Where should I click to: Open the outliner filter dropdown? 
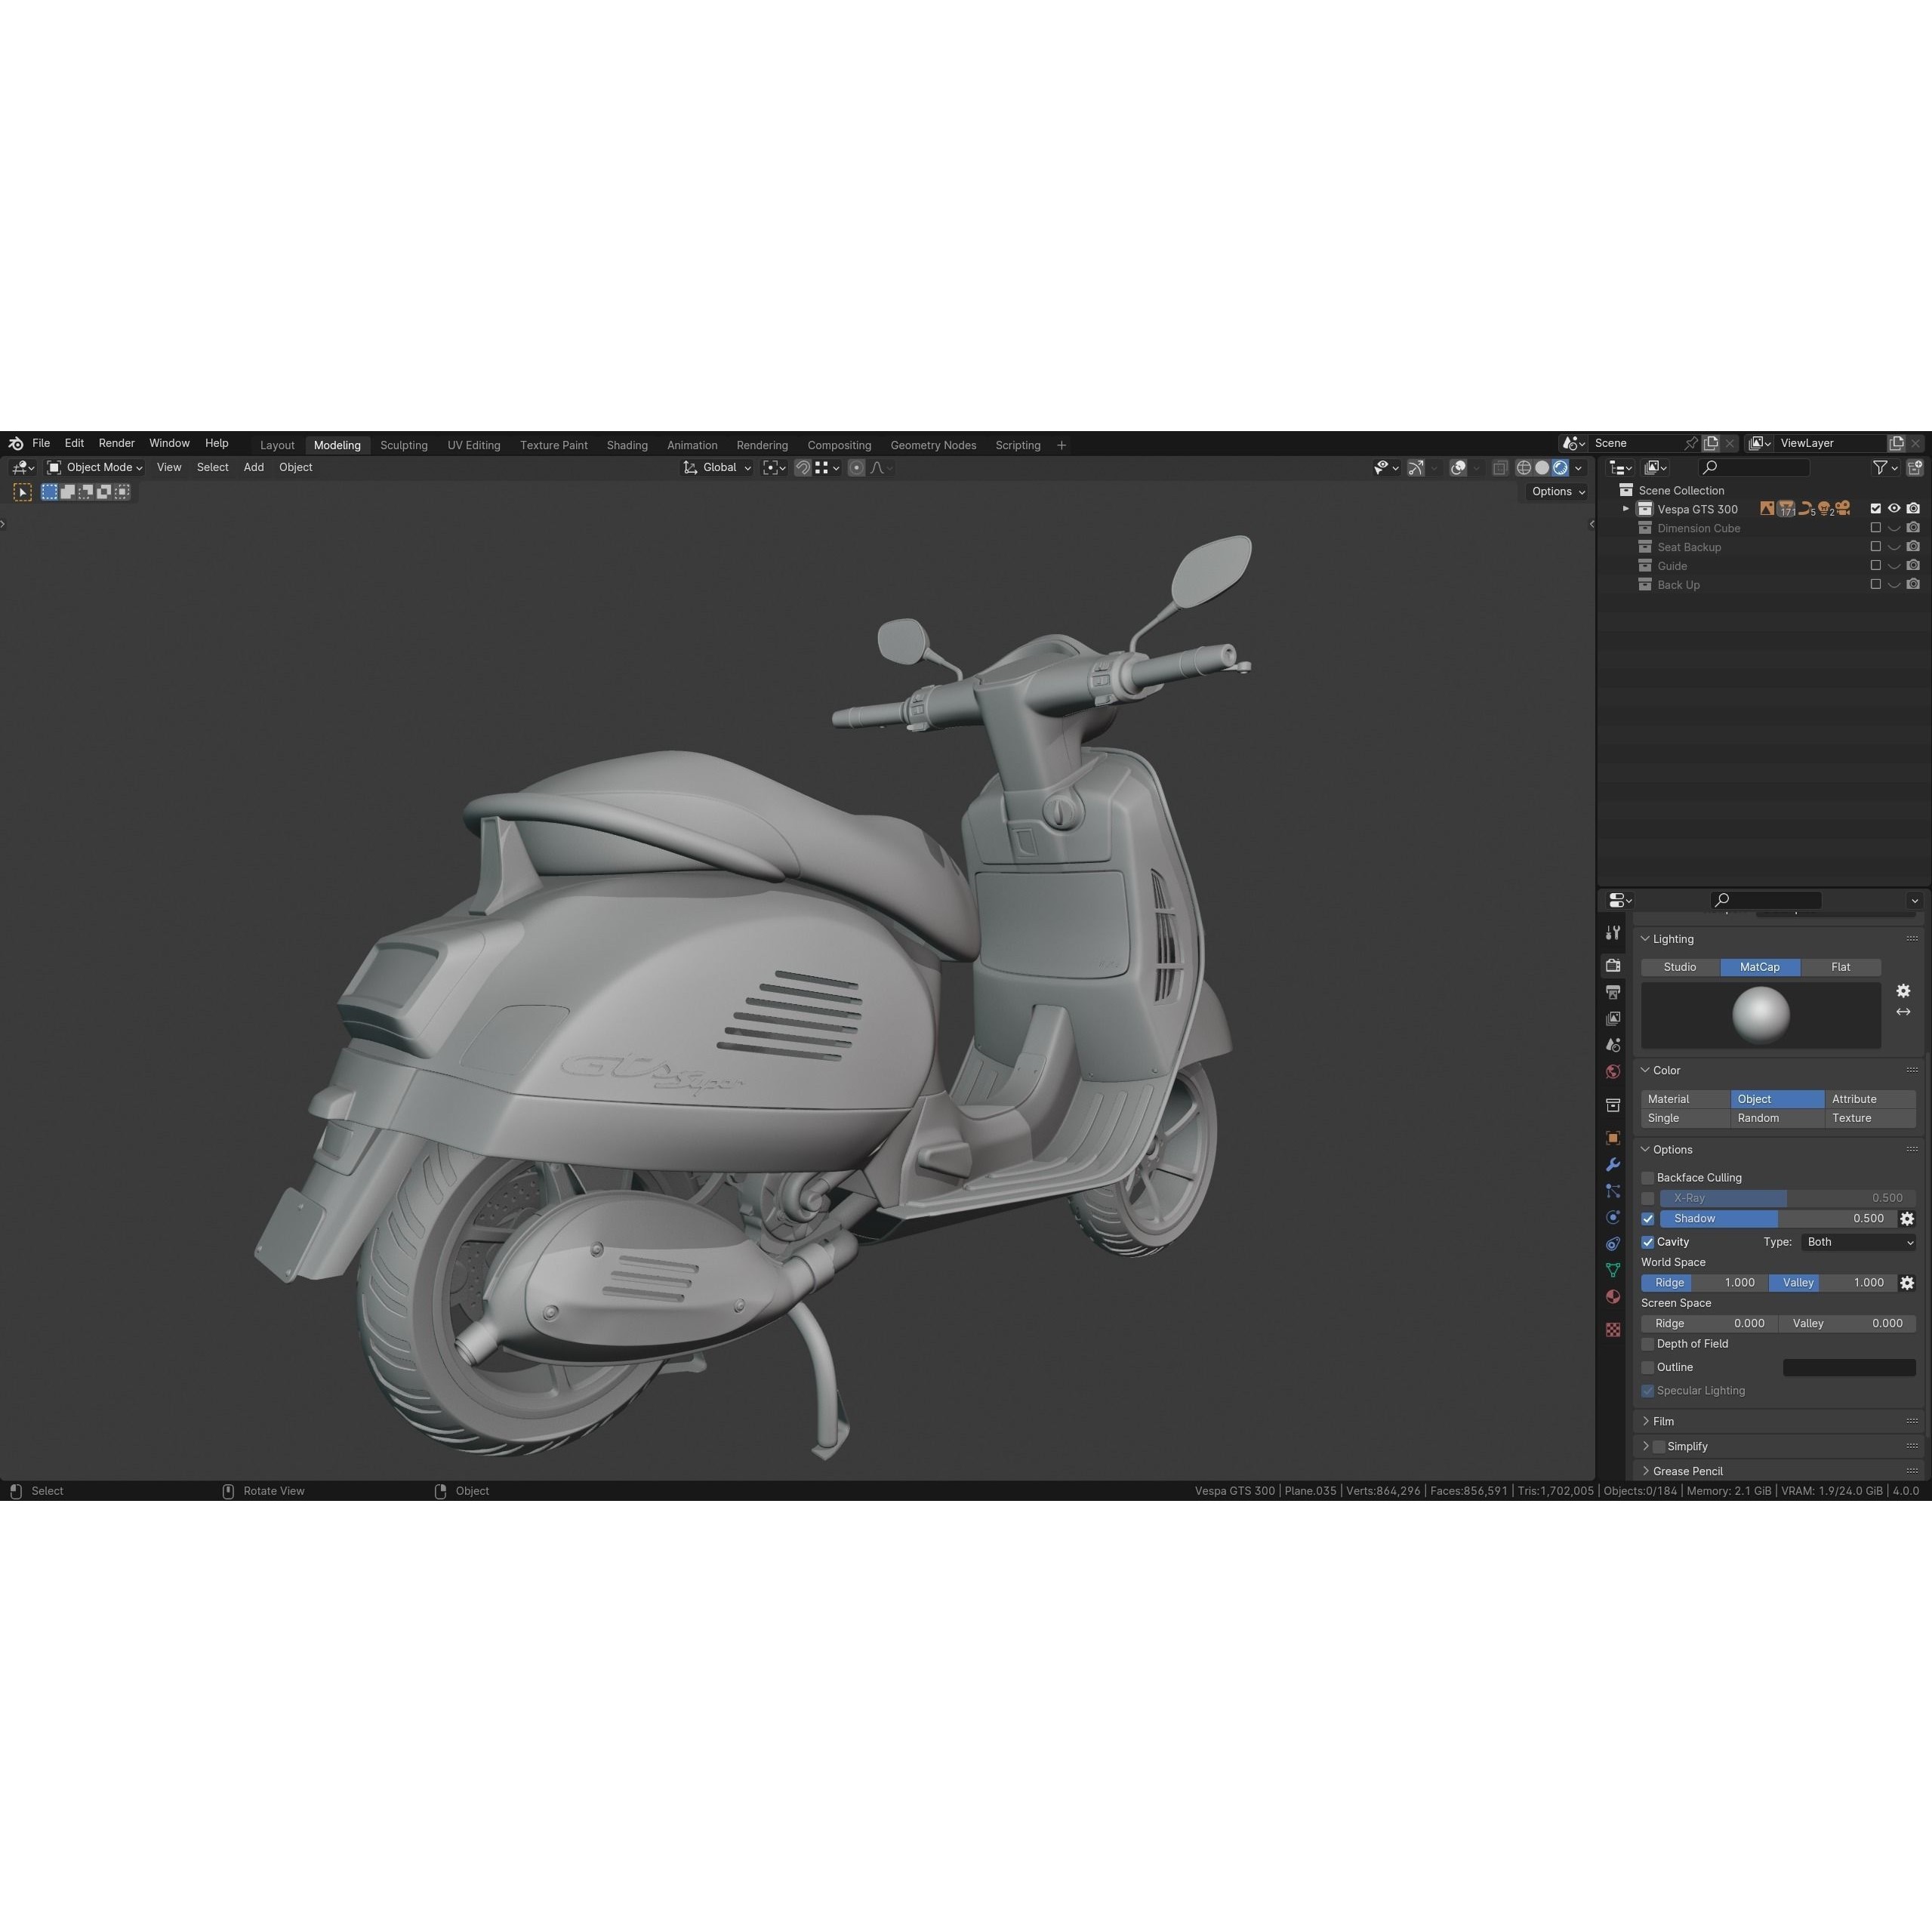click(x=1885, y=468)
